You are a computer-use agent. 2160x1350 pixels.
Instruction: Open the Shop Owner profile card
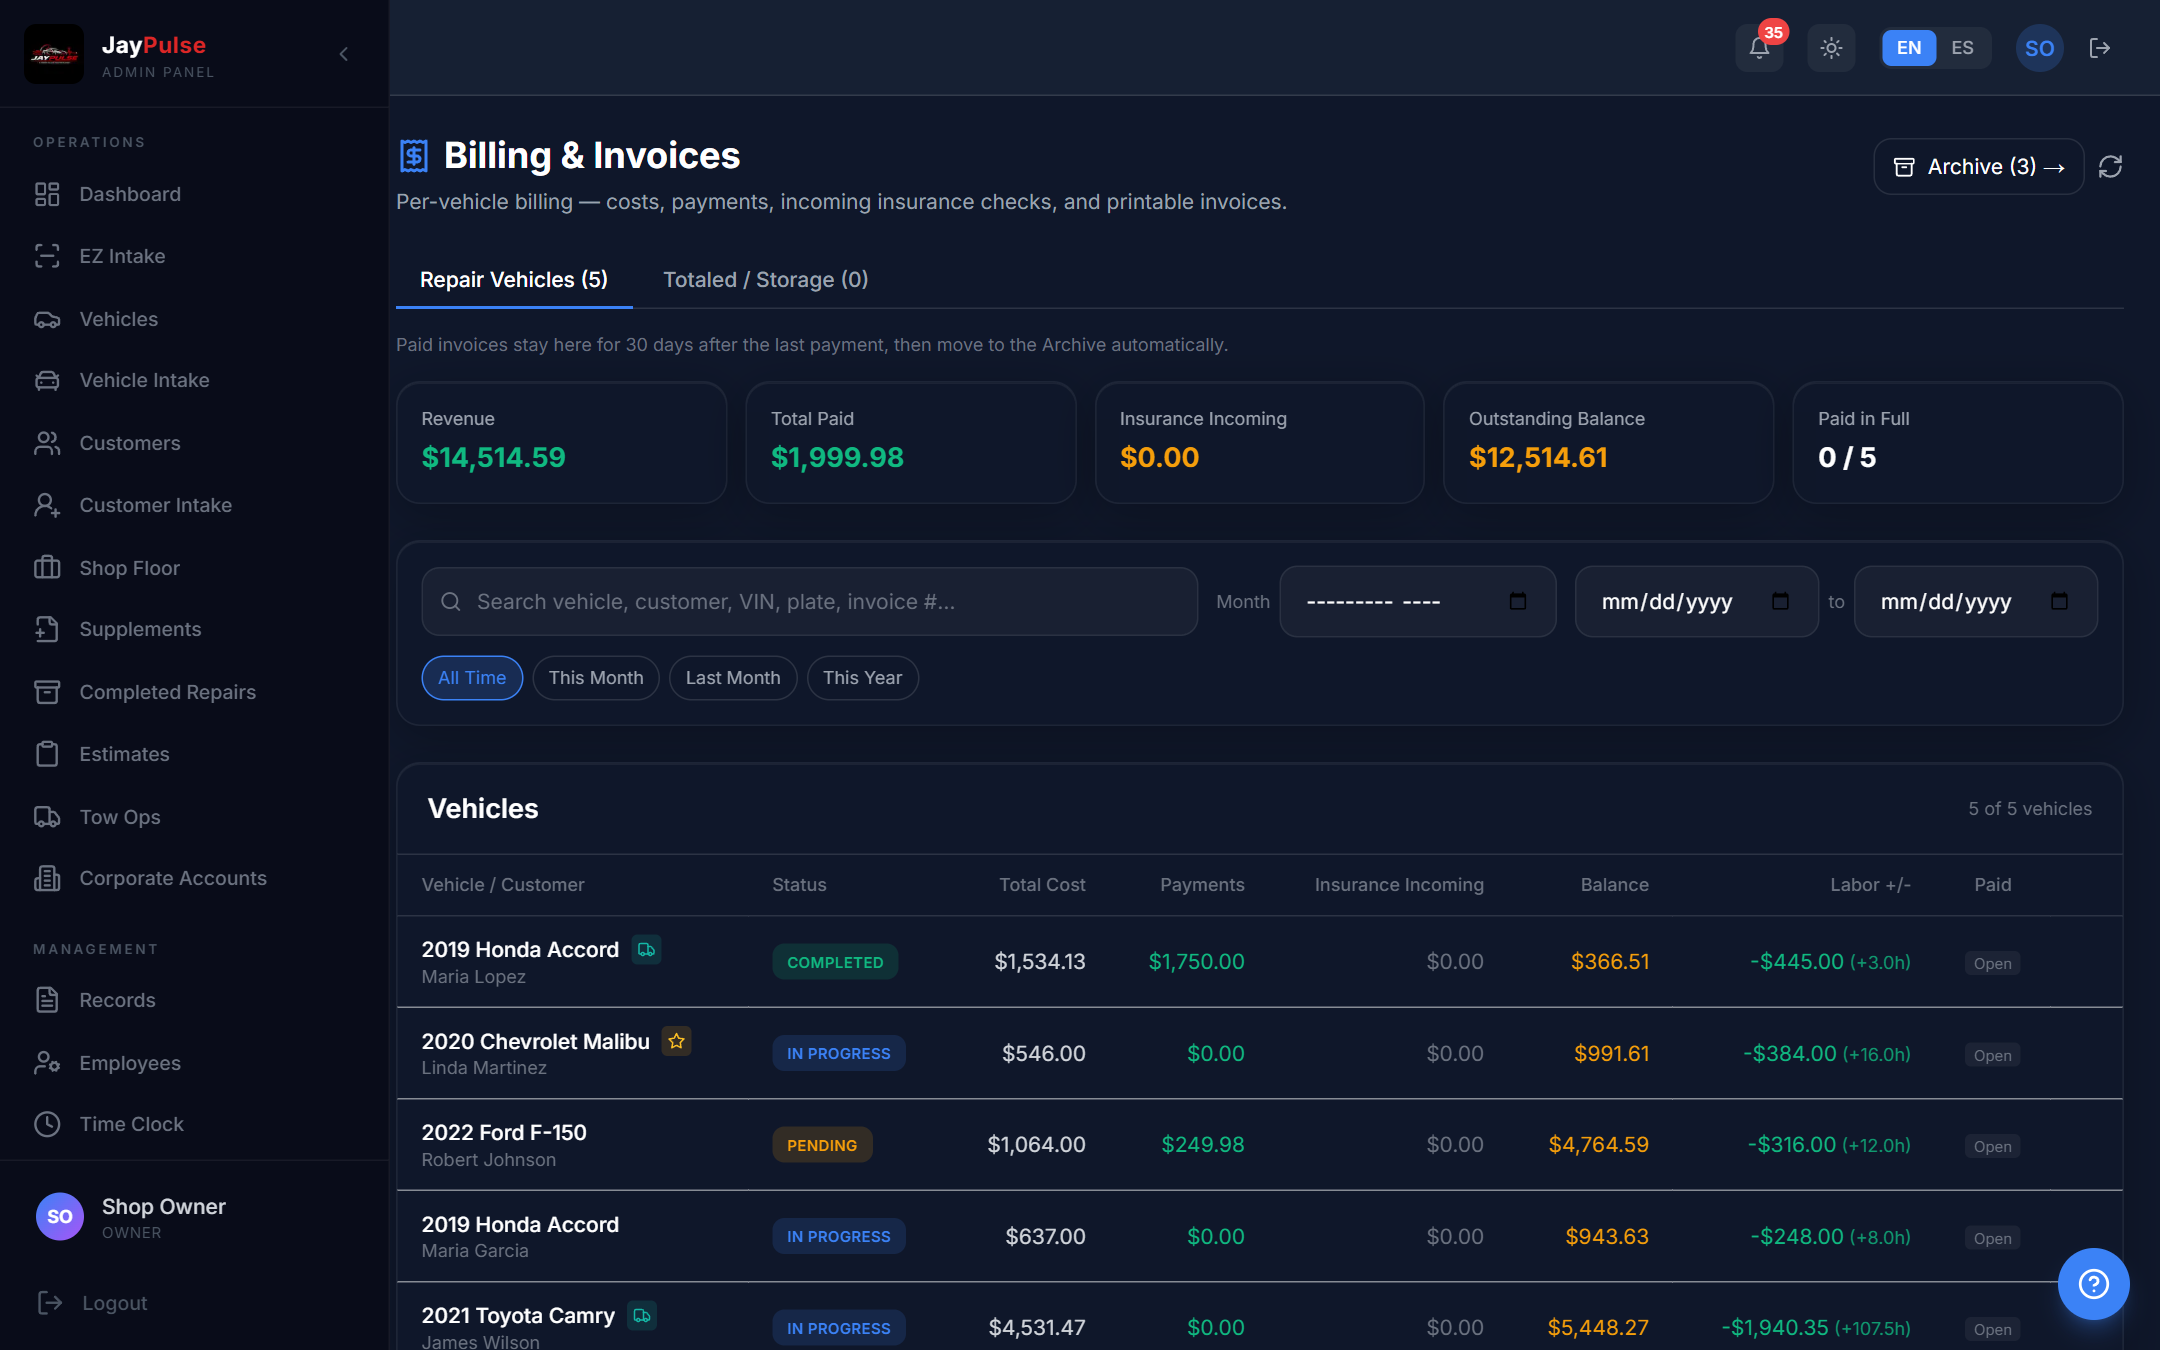(x=194, y=1217)
